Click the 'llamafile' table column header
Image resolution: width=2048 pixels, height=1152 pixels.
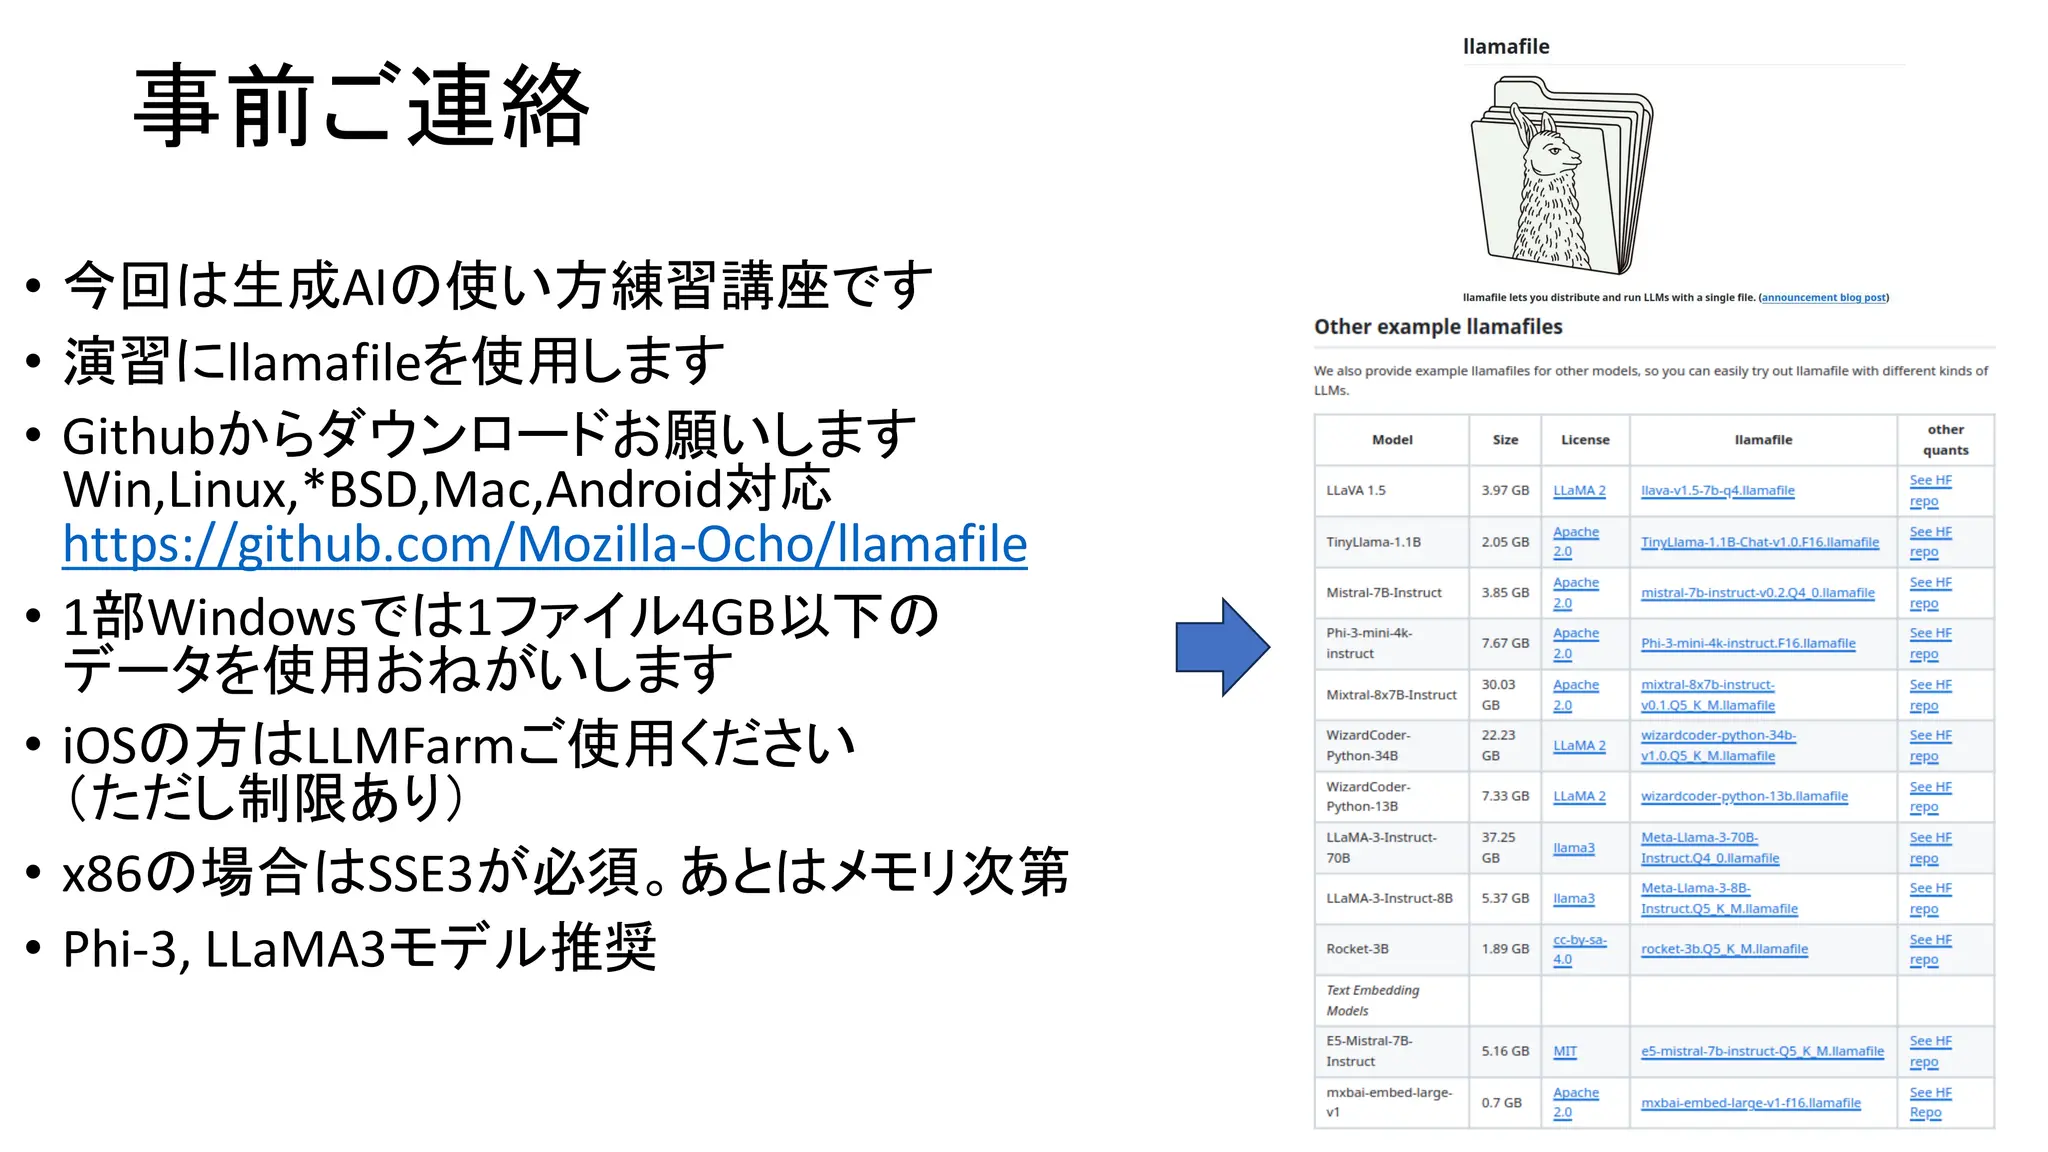tap(1763, 440)
